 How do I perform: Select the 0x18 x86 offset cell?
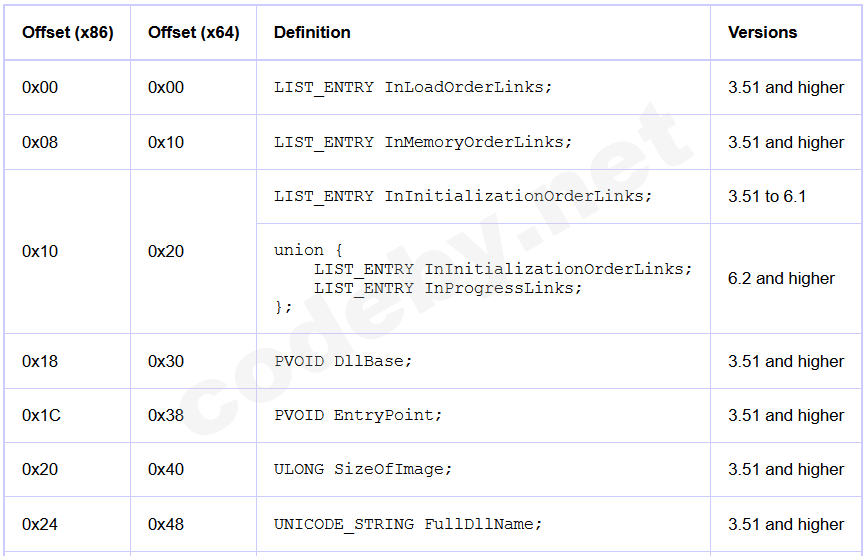(x=40, y=362)
